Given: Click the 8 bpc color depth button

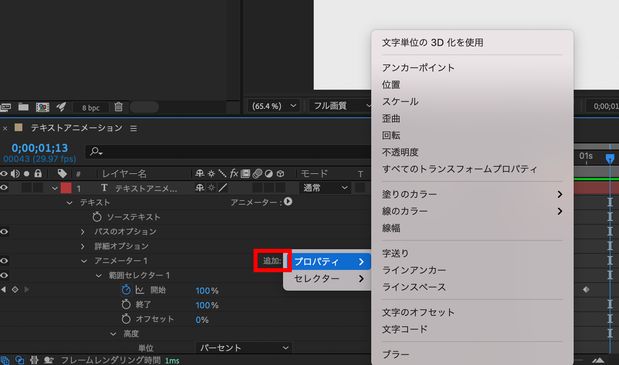Looking at the screenshot, I should pyautogui.click(x=91, y=108).
